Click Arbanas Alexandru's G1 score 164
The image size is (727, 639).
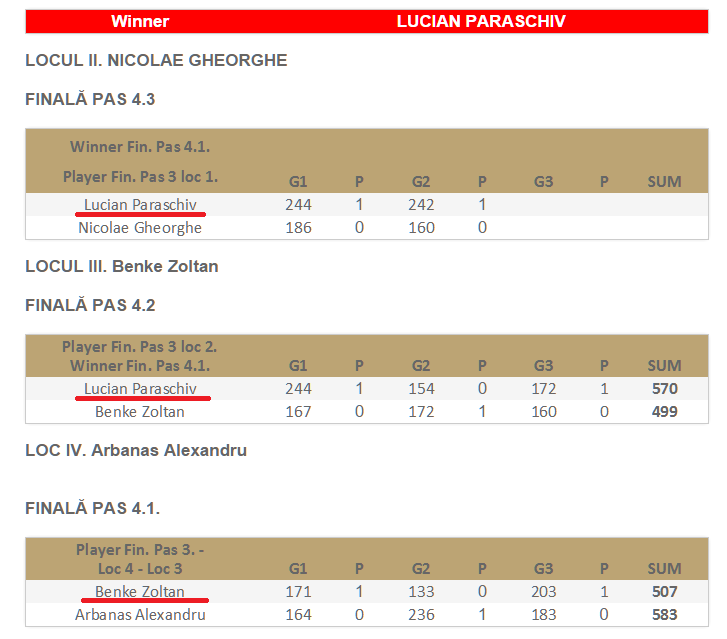coord(298,615)
